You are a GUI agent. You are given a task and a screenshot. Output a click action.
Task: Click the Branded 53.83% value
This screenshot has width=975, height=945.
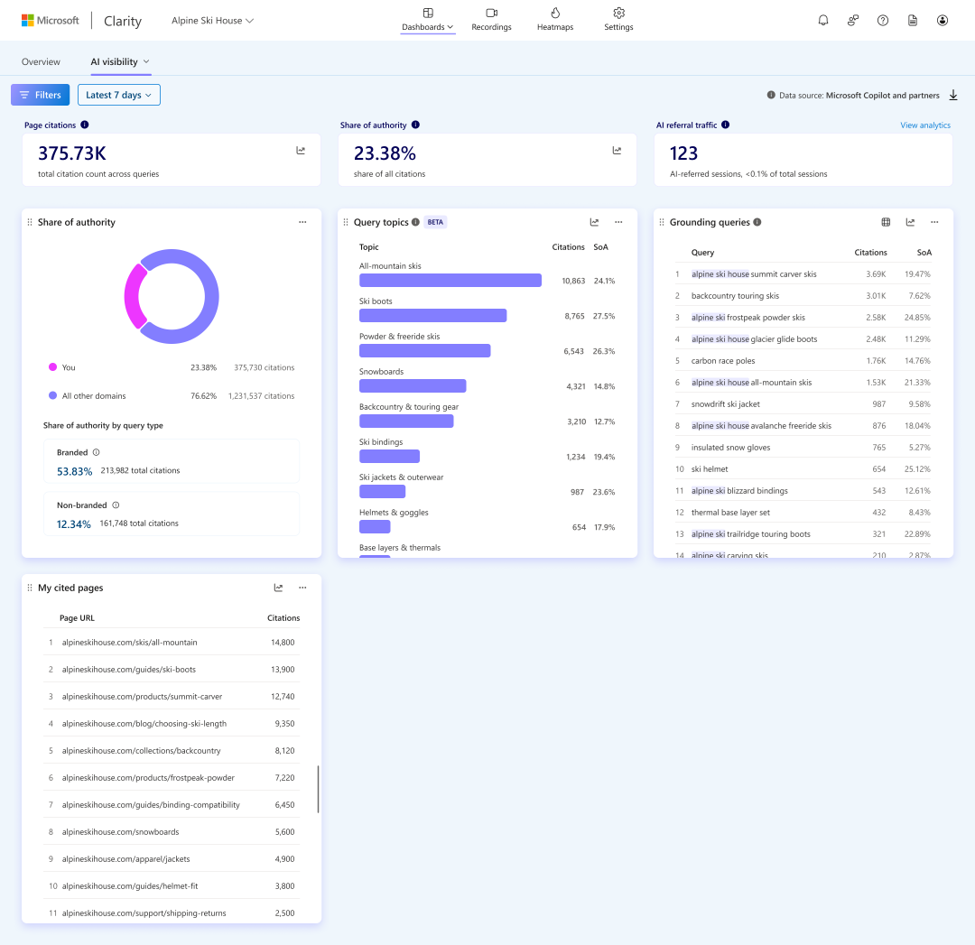pos(74,471)
